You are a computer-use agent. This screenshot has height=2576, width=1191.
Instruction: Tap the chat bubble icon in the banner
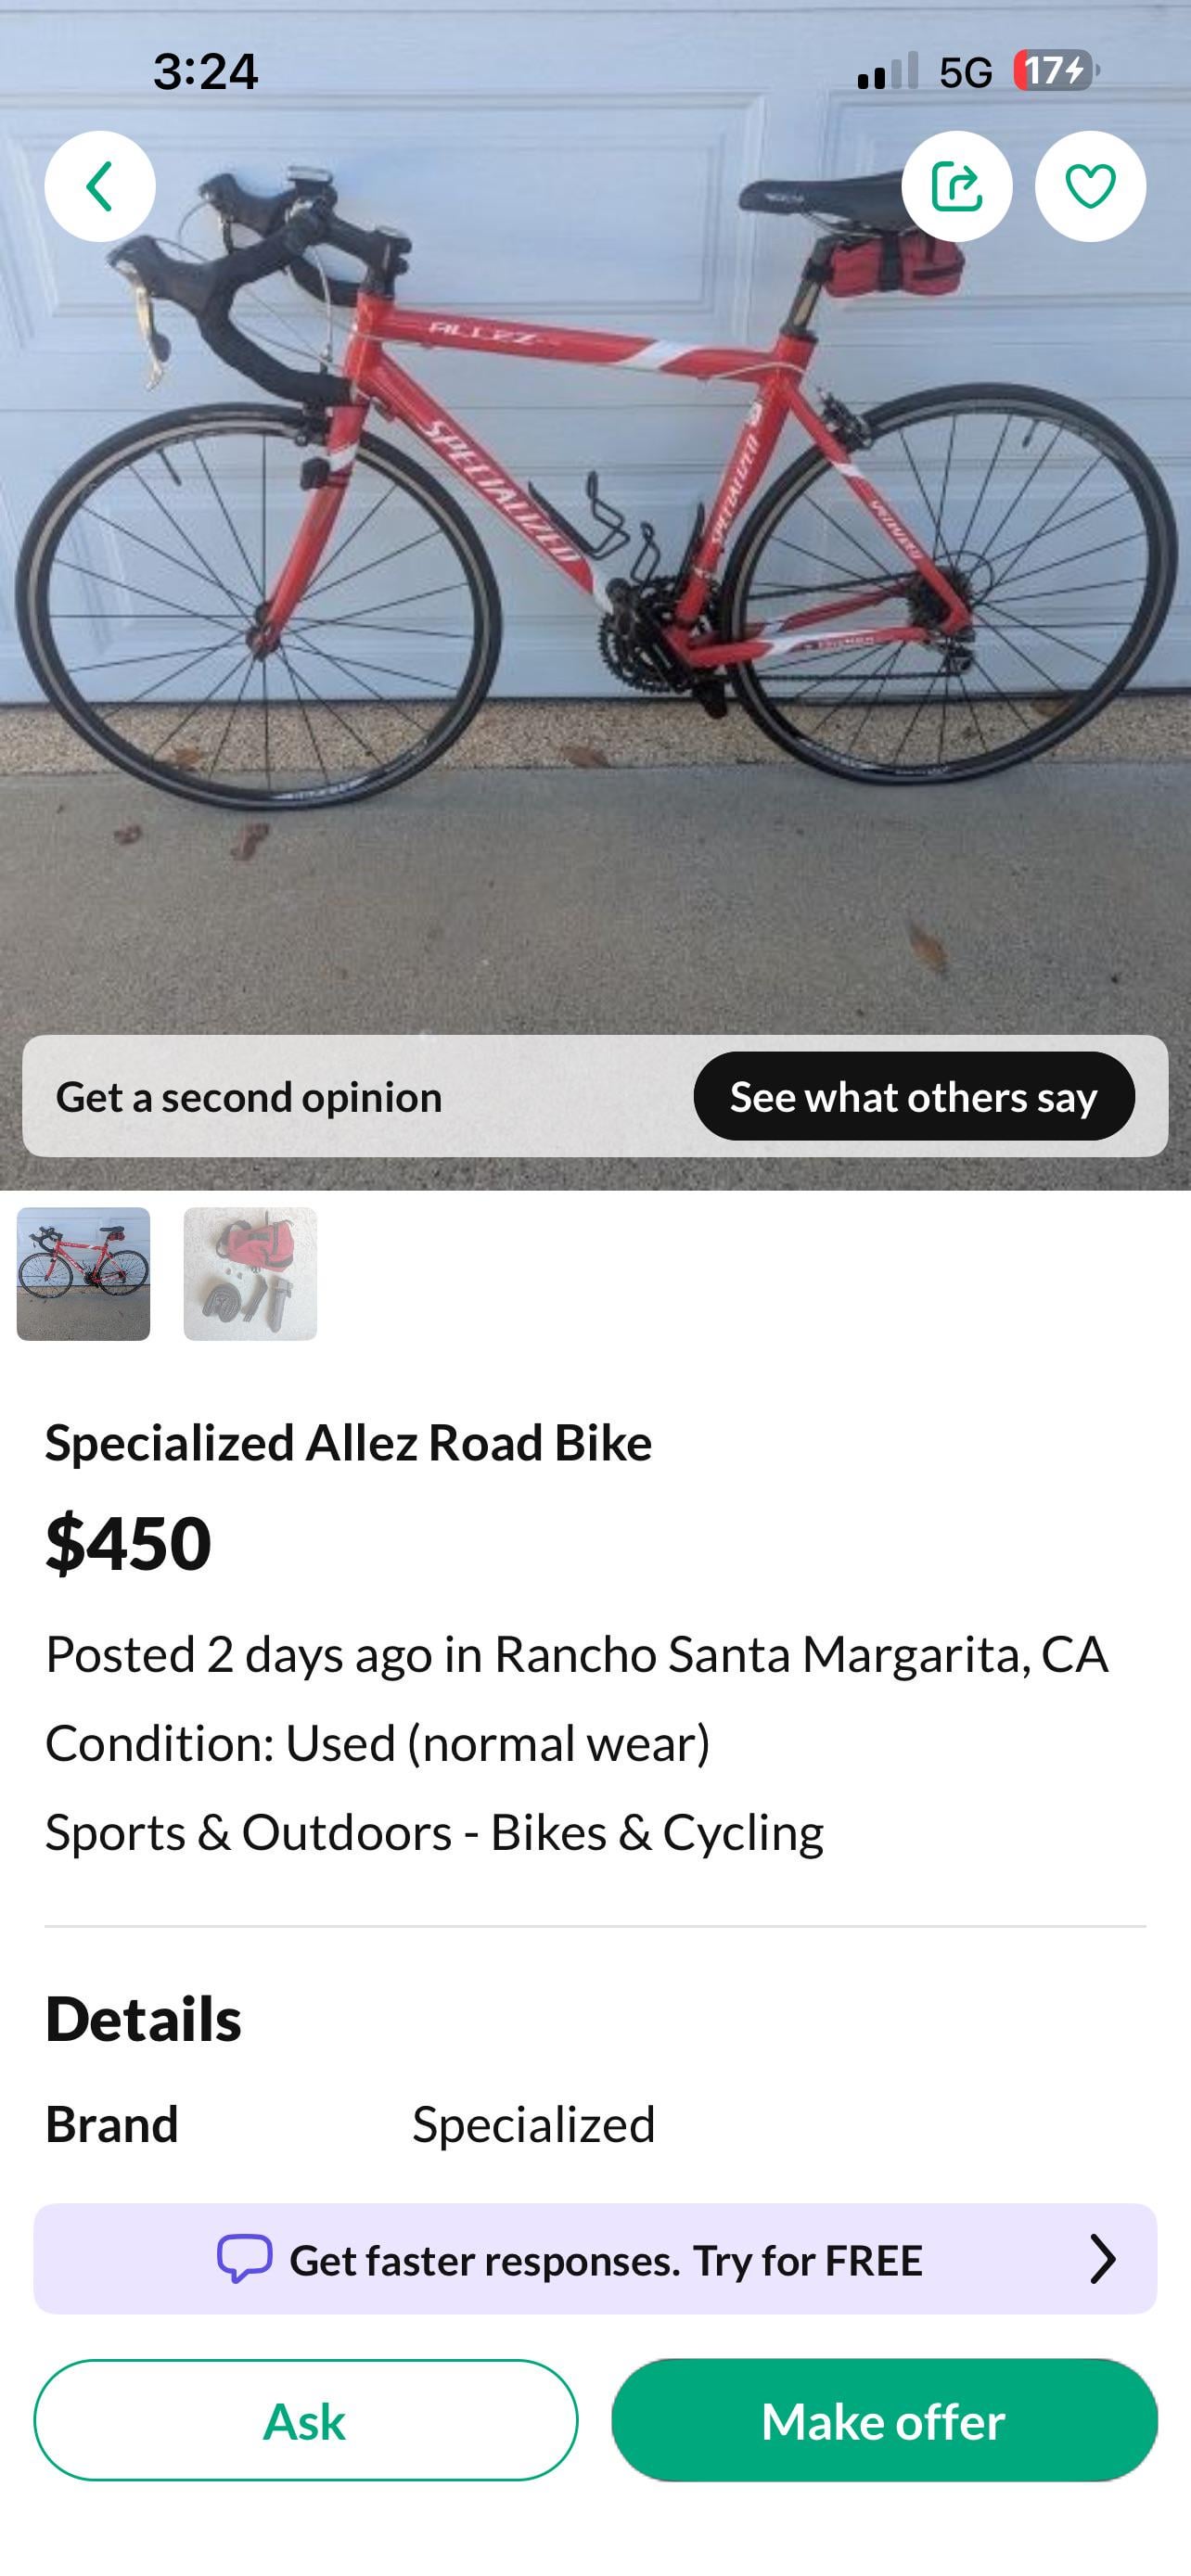tap(245, 2259)
